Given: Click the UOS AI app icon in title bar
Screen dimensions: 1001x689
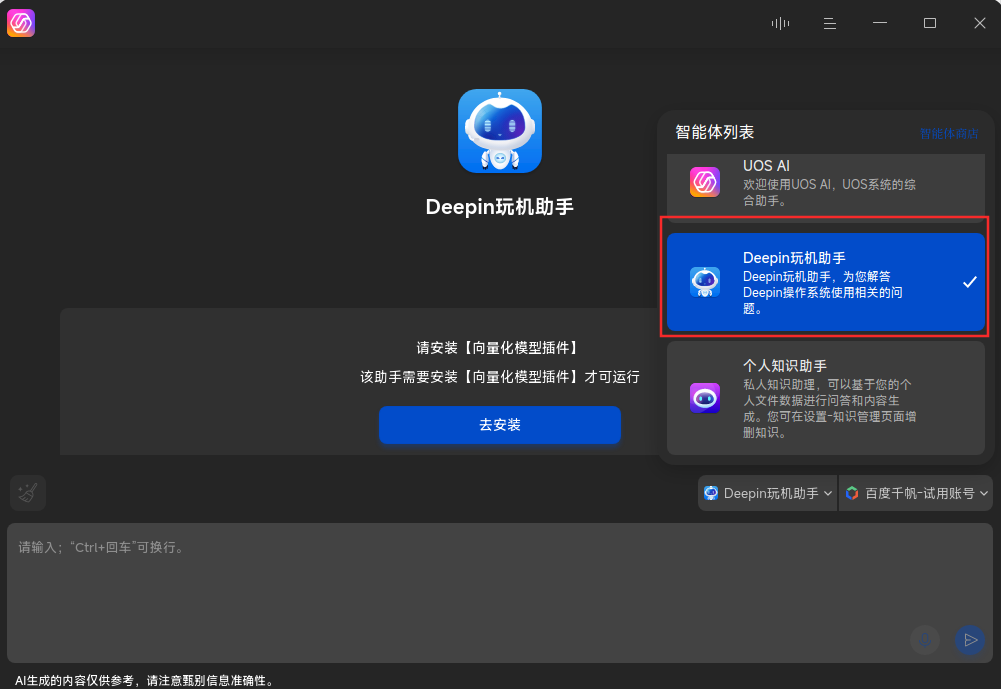Looking at the screenshot, I should [21, 22].
